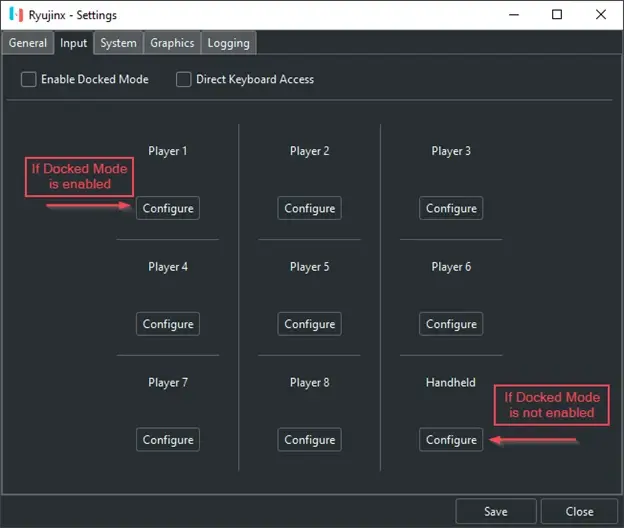Image resolution: width=624 pixels, height=528 pixels.
Task: Open the Logging tab
Action: coord(228,43)
